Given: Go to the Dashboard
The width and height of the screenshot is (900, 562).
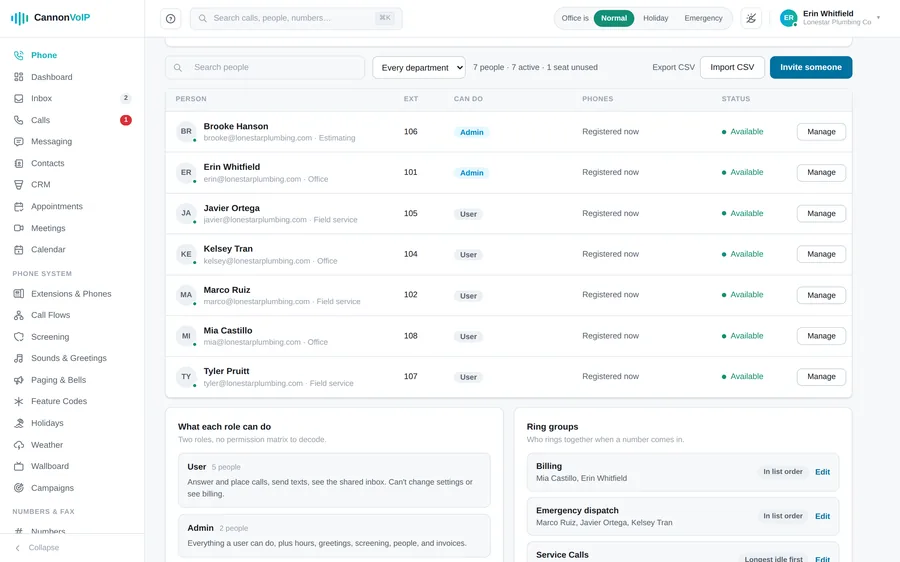Looking at the screenshot, I should [52, 77].
